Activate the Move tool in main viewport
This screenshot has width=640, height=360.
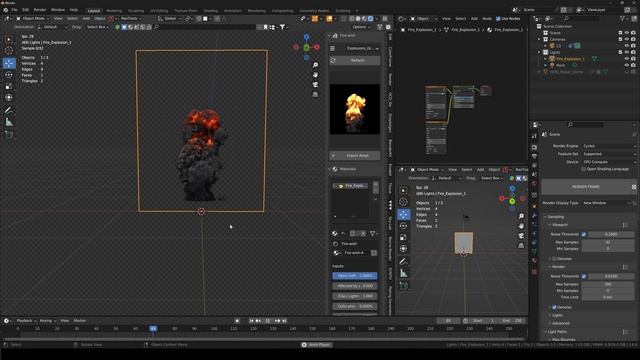tap(9, 63)
